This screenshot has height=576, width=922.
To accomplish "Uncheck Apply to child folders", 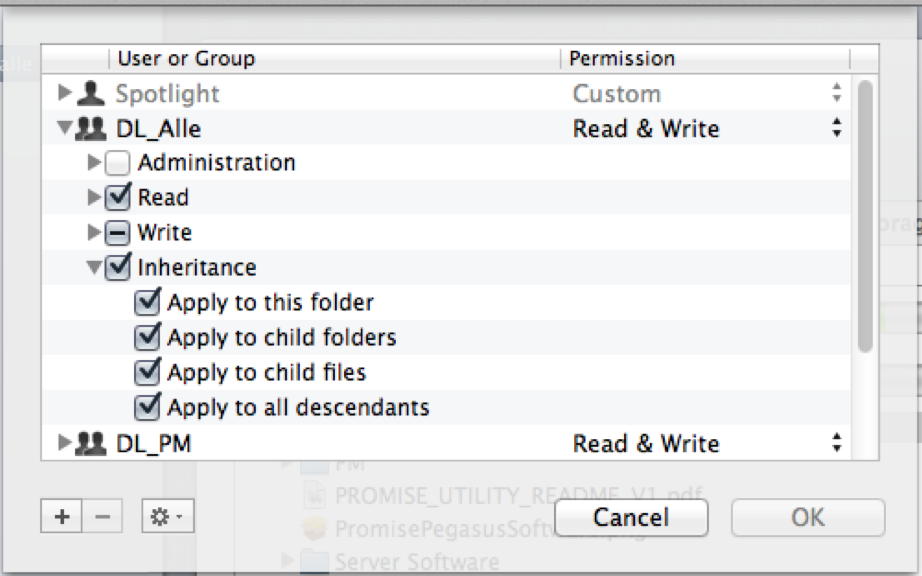I will coord(149,338).
